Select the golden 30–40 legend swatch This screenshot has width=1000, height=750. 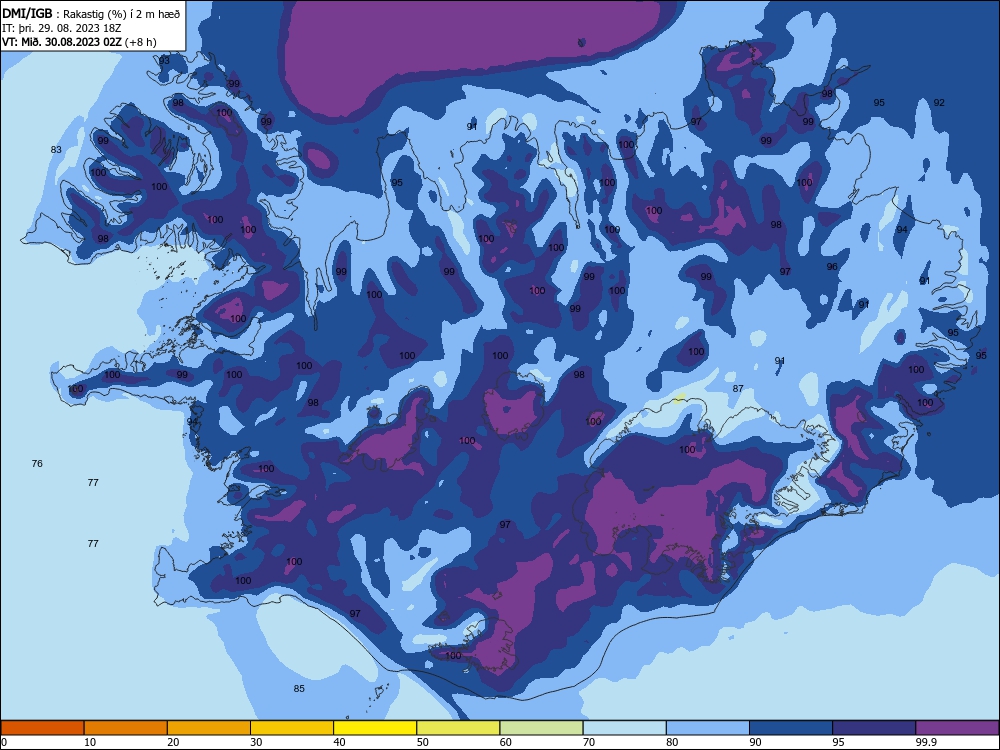292,728
